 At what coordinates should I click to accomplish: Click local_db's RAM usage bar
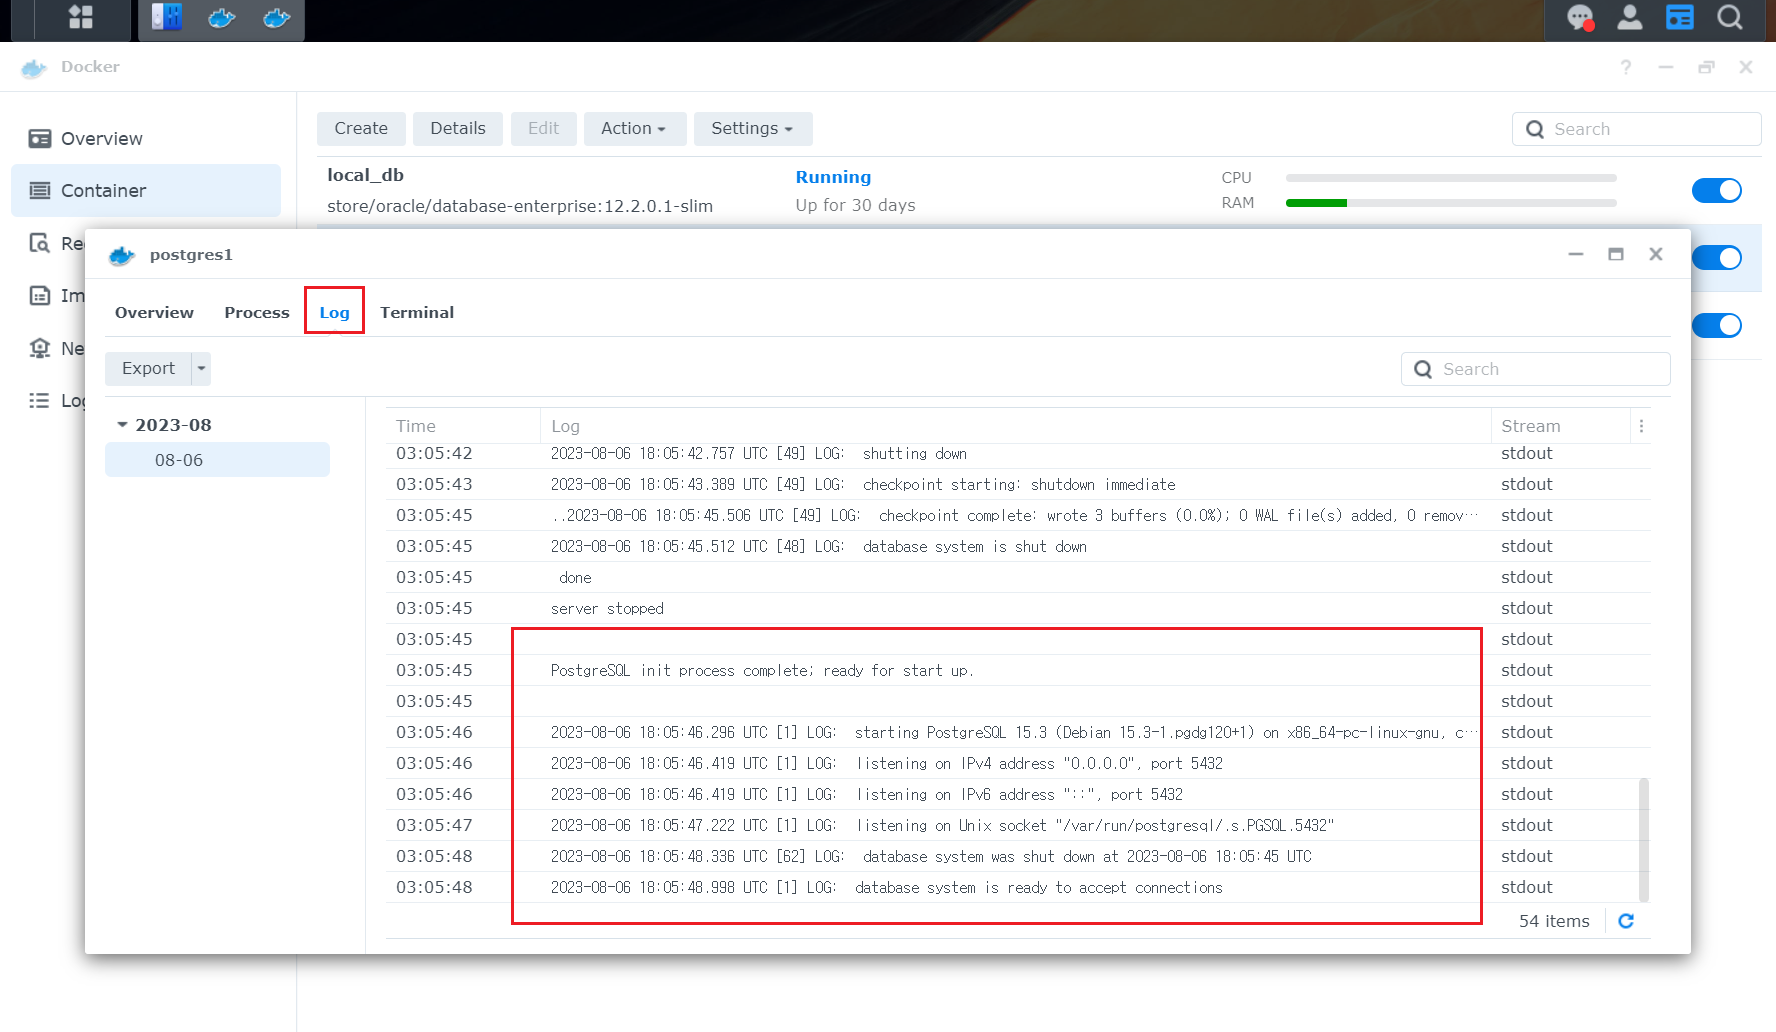(1450, 203)
